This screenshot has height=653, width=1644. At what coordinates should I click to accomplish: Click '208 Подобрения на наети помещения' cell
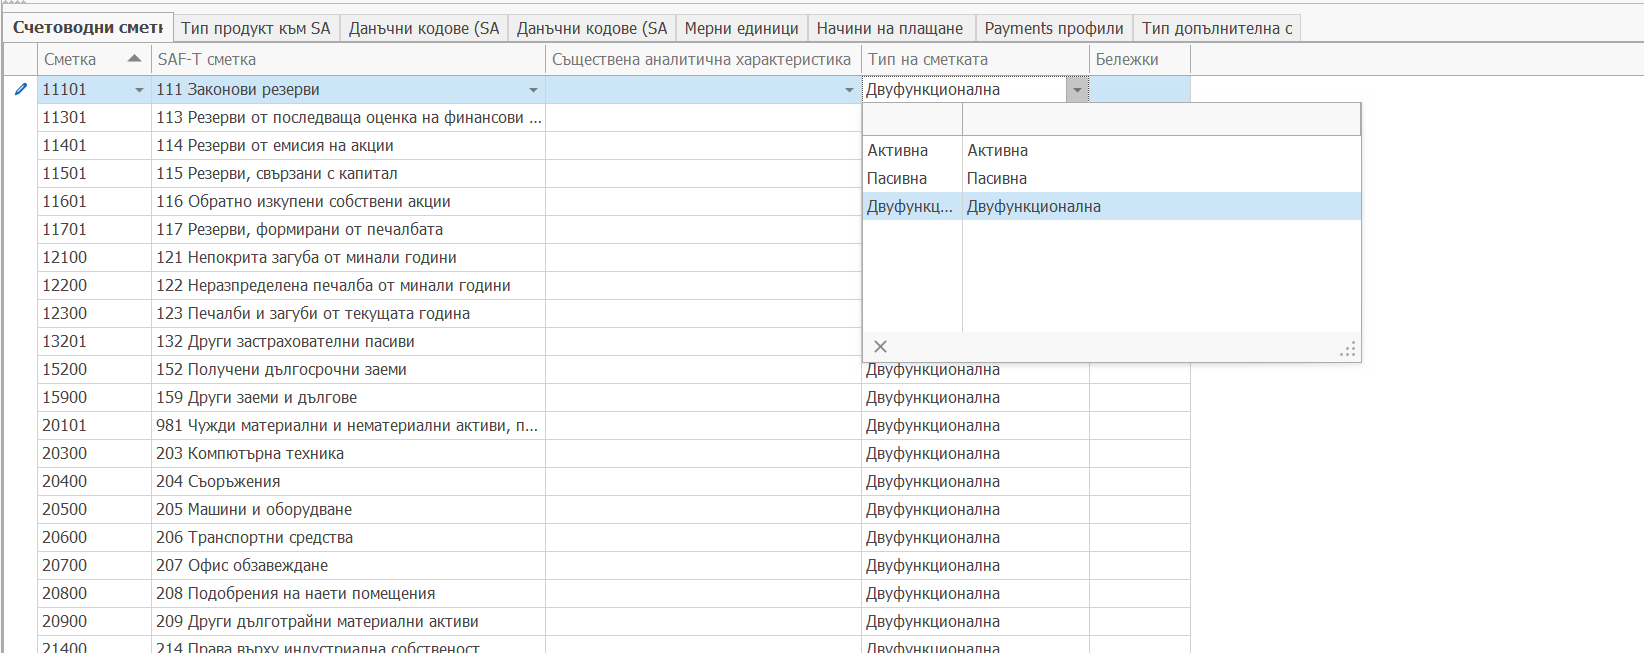tap(348, 593)
